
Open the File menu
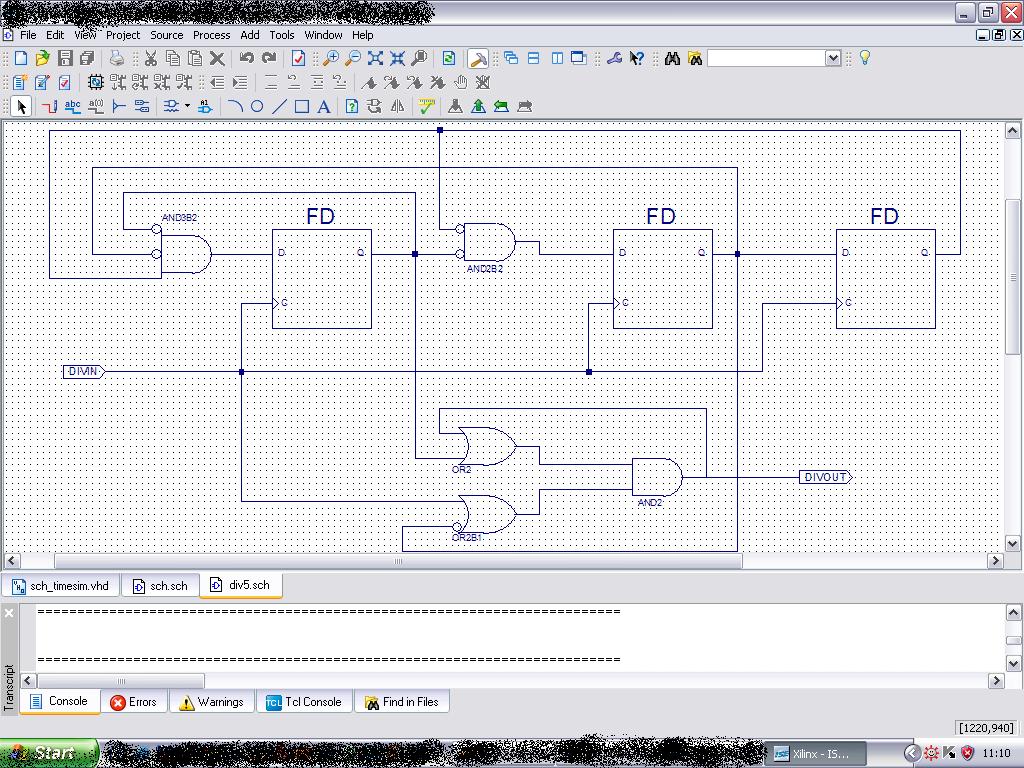click(x=28, y=35)
